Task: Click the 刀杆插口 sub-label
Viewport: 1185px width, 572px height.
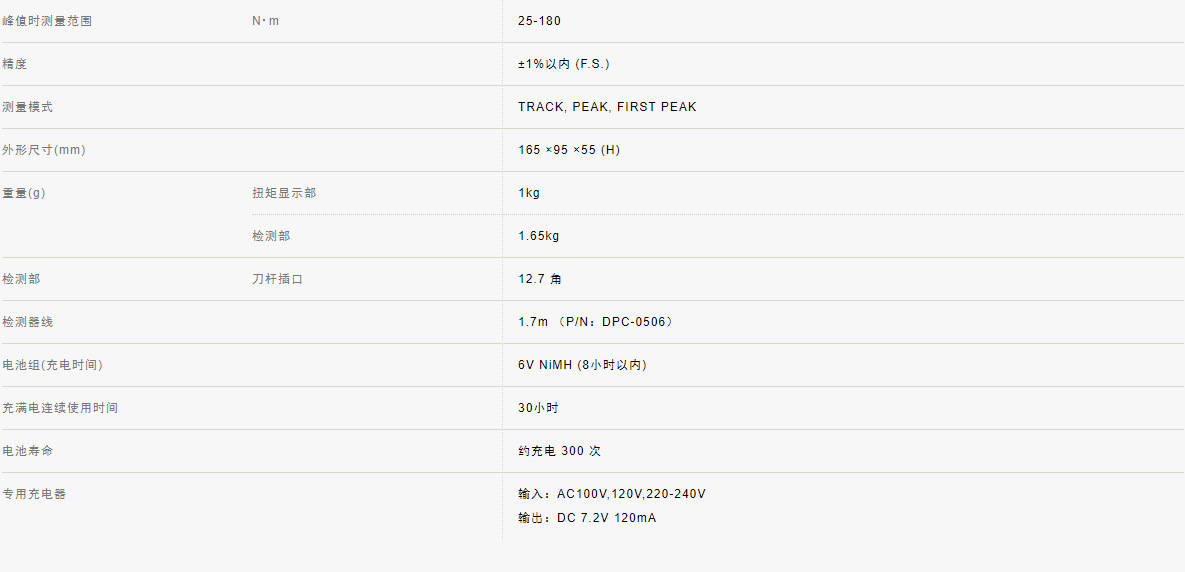Action: (x=277, y=279)
